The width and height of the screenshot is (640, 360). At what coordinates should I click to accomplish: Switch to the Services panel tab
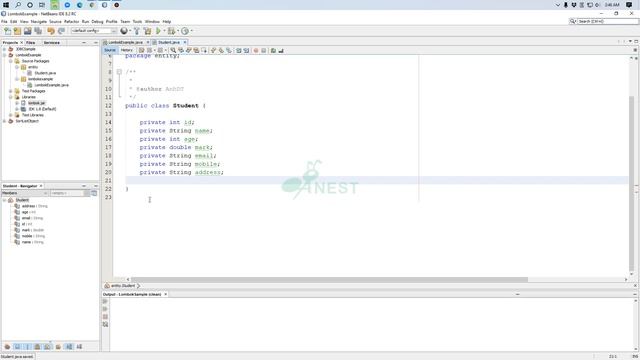tap(52, 42)
